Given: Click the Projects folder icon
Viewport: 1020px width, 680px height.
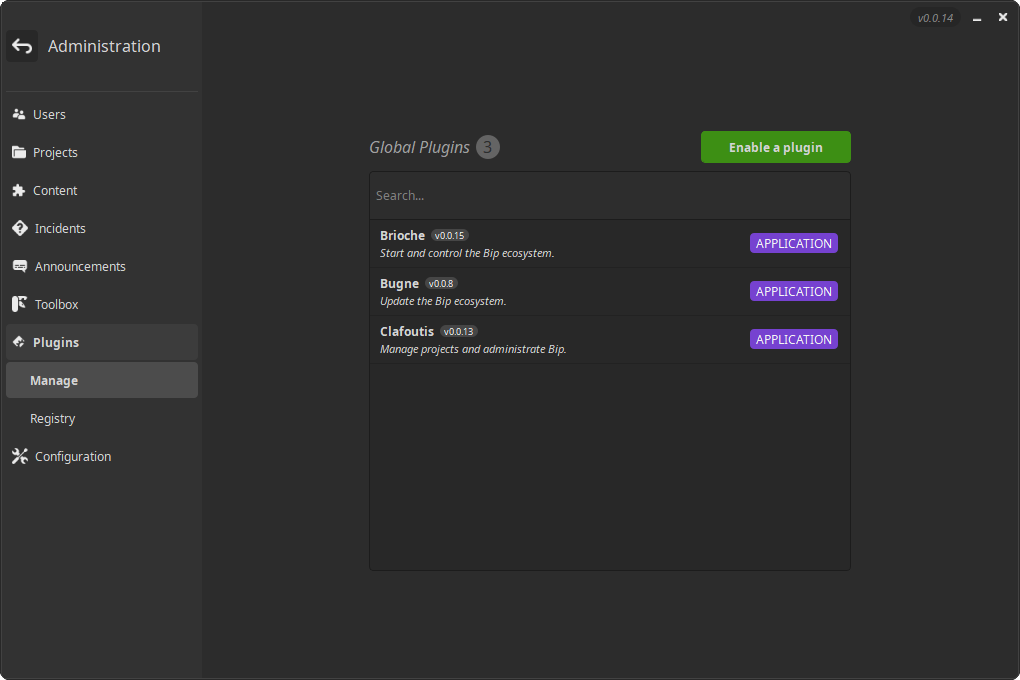Looking at the screenshot, I should point(19,152).
